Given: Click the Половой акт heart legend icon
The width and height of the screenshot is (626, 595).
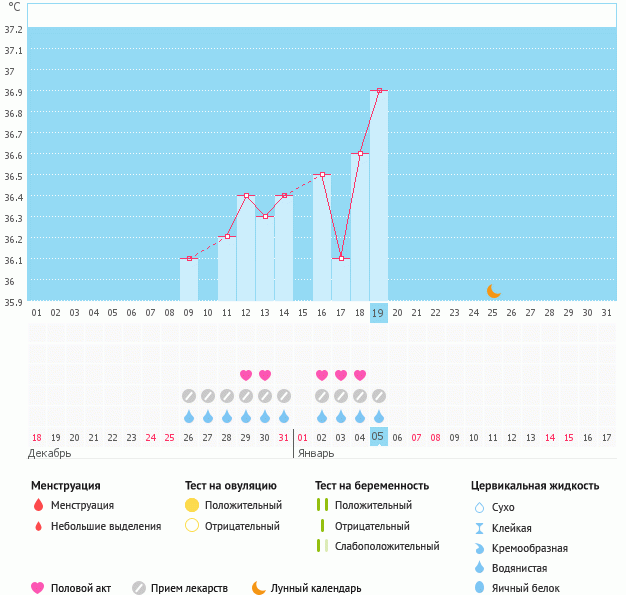Looking at the screenshot, I should coord(38,588).
